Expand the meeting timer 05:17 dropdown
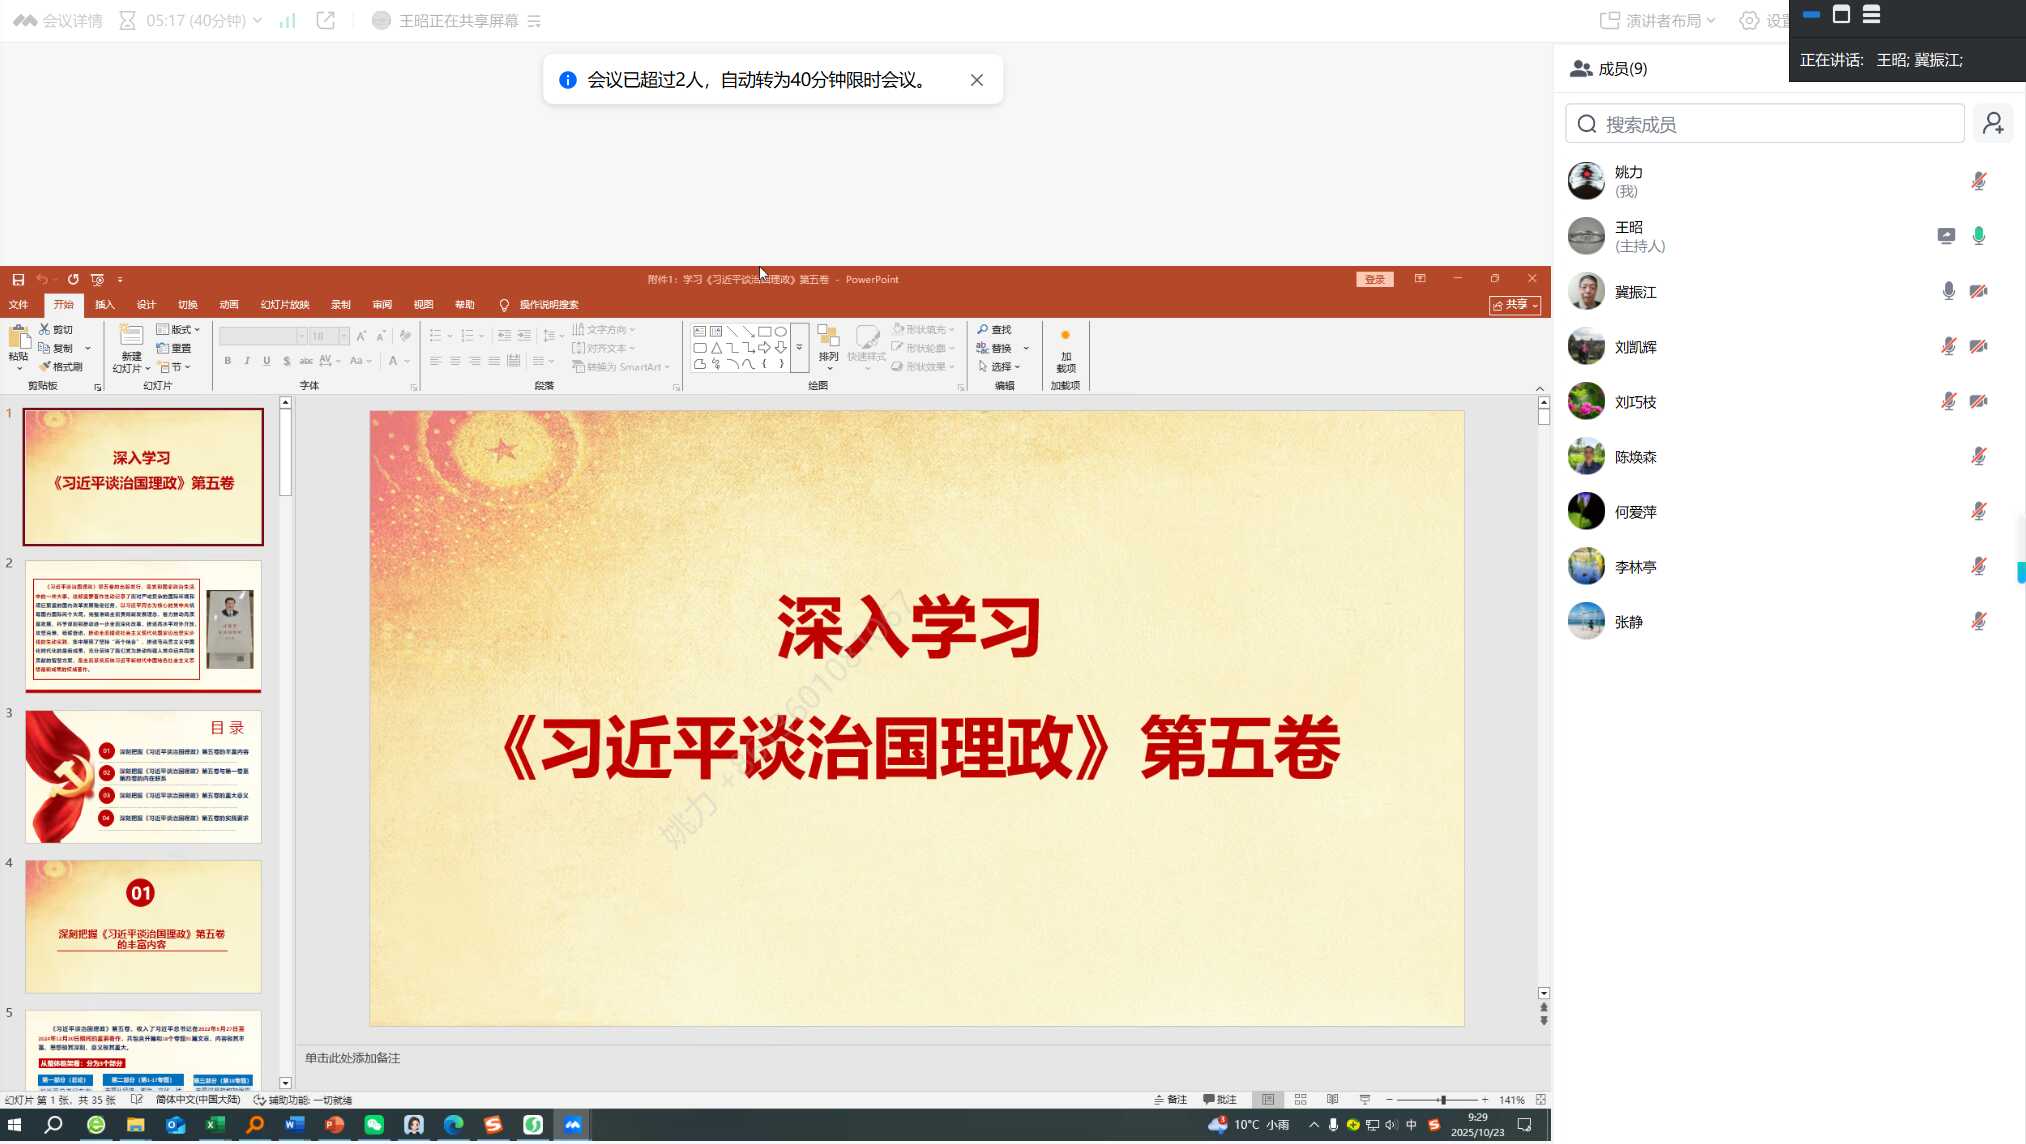 257,21
